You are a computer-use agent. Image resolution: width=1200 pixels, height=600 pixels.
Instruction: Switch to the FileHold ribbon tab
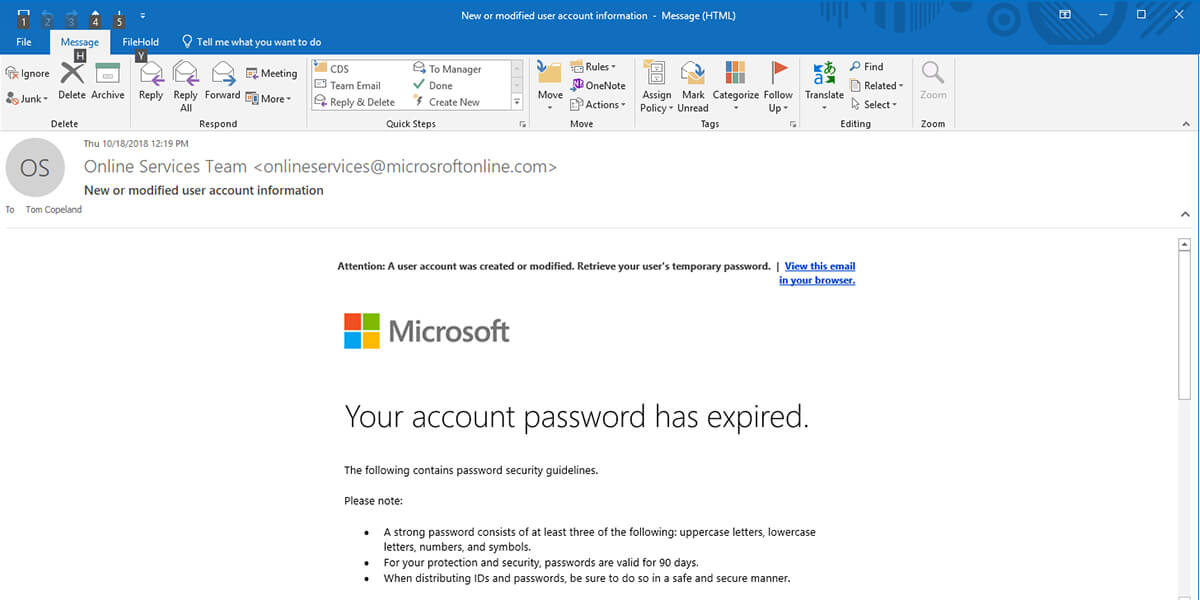pyautogui.click(x=141, y=42)
